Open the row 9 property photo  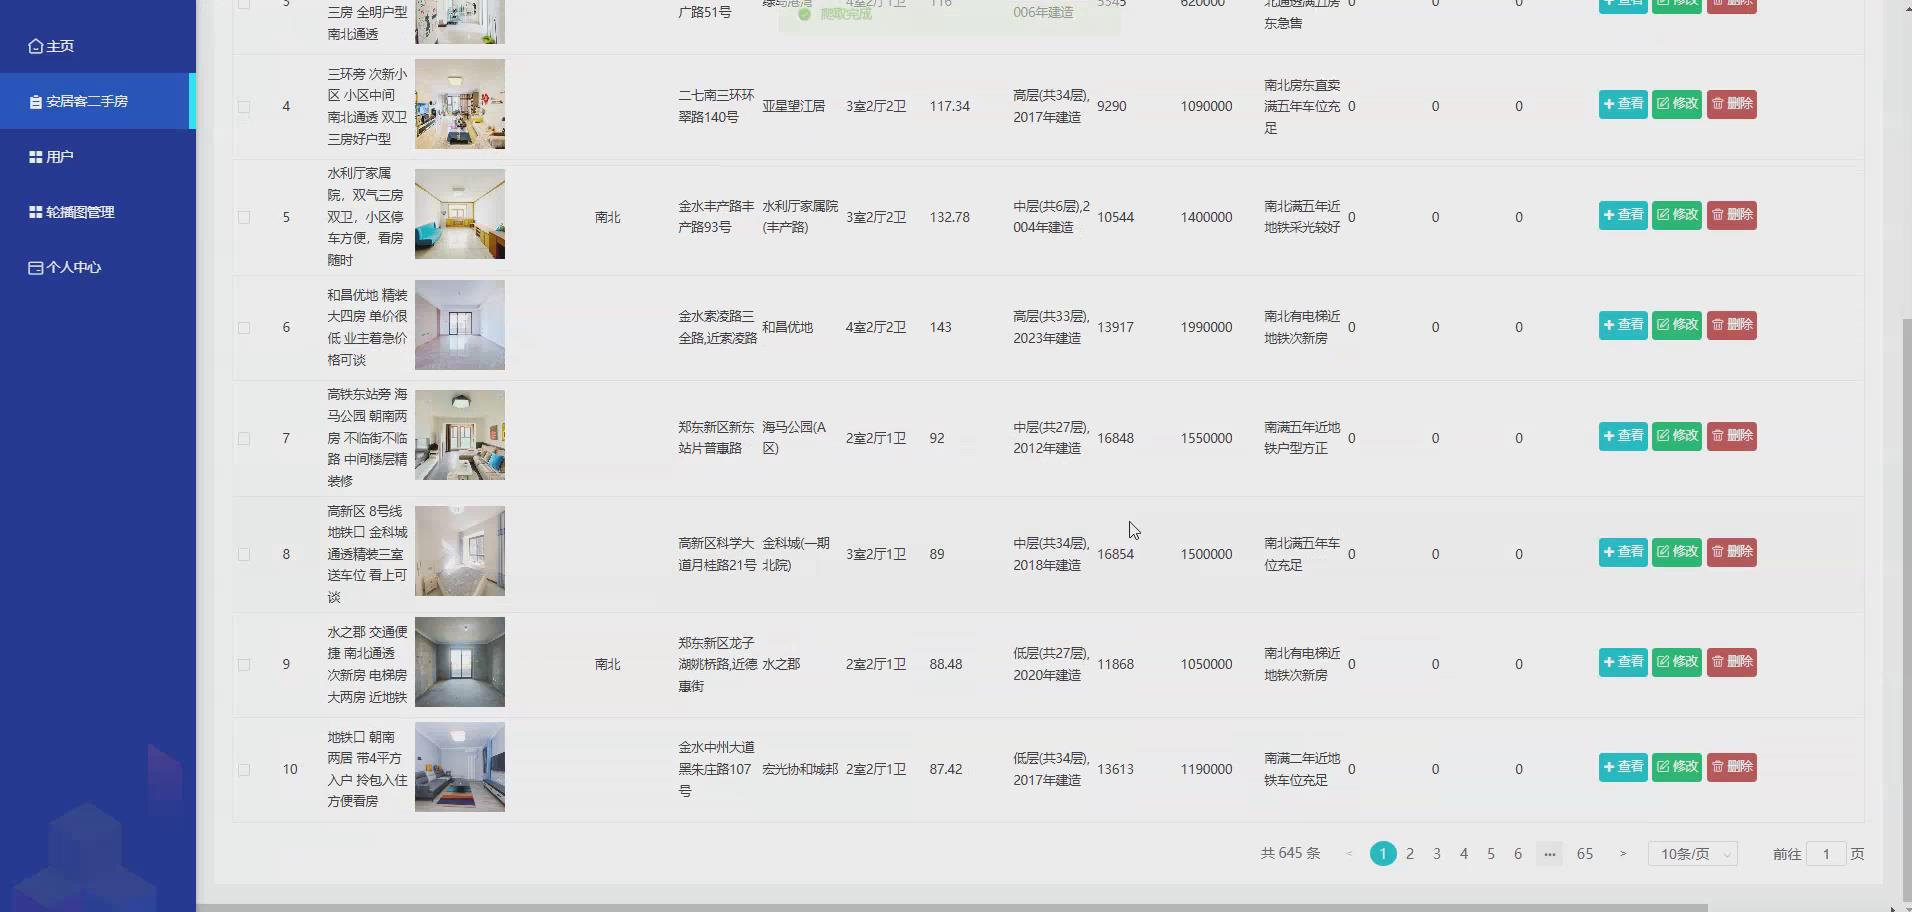pyautogui.click(x=460, y=662)
